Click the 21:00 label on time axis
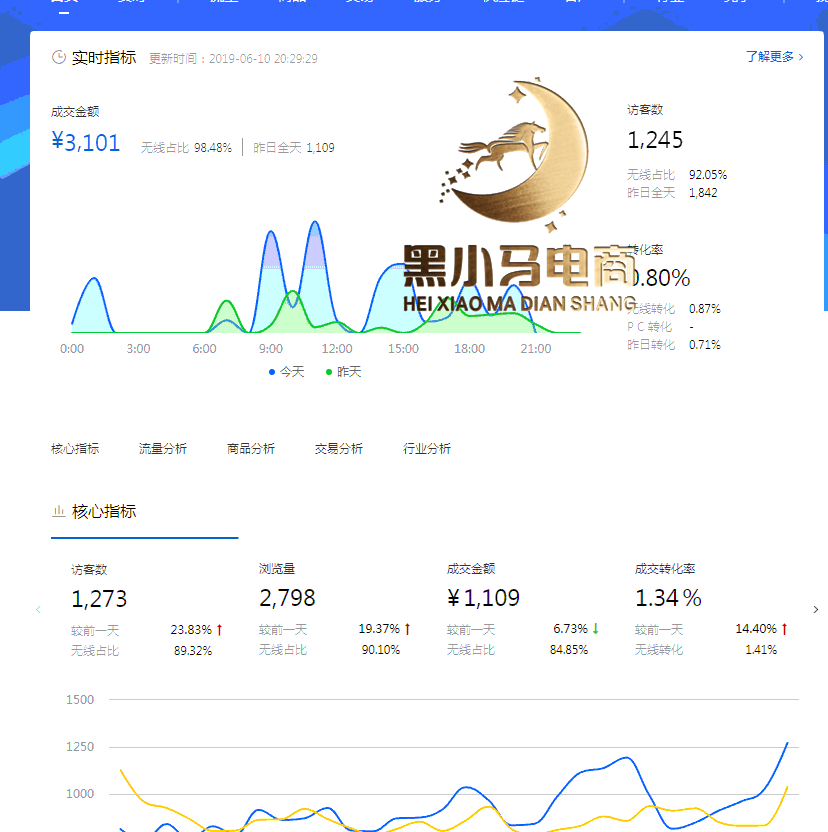Viewport: 828px width, 832px height. click(x=536, y=349)
